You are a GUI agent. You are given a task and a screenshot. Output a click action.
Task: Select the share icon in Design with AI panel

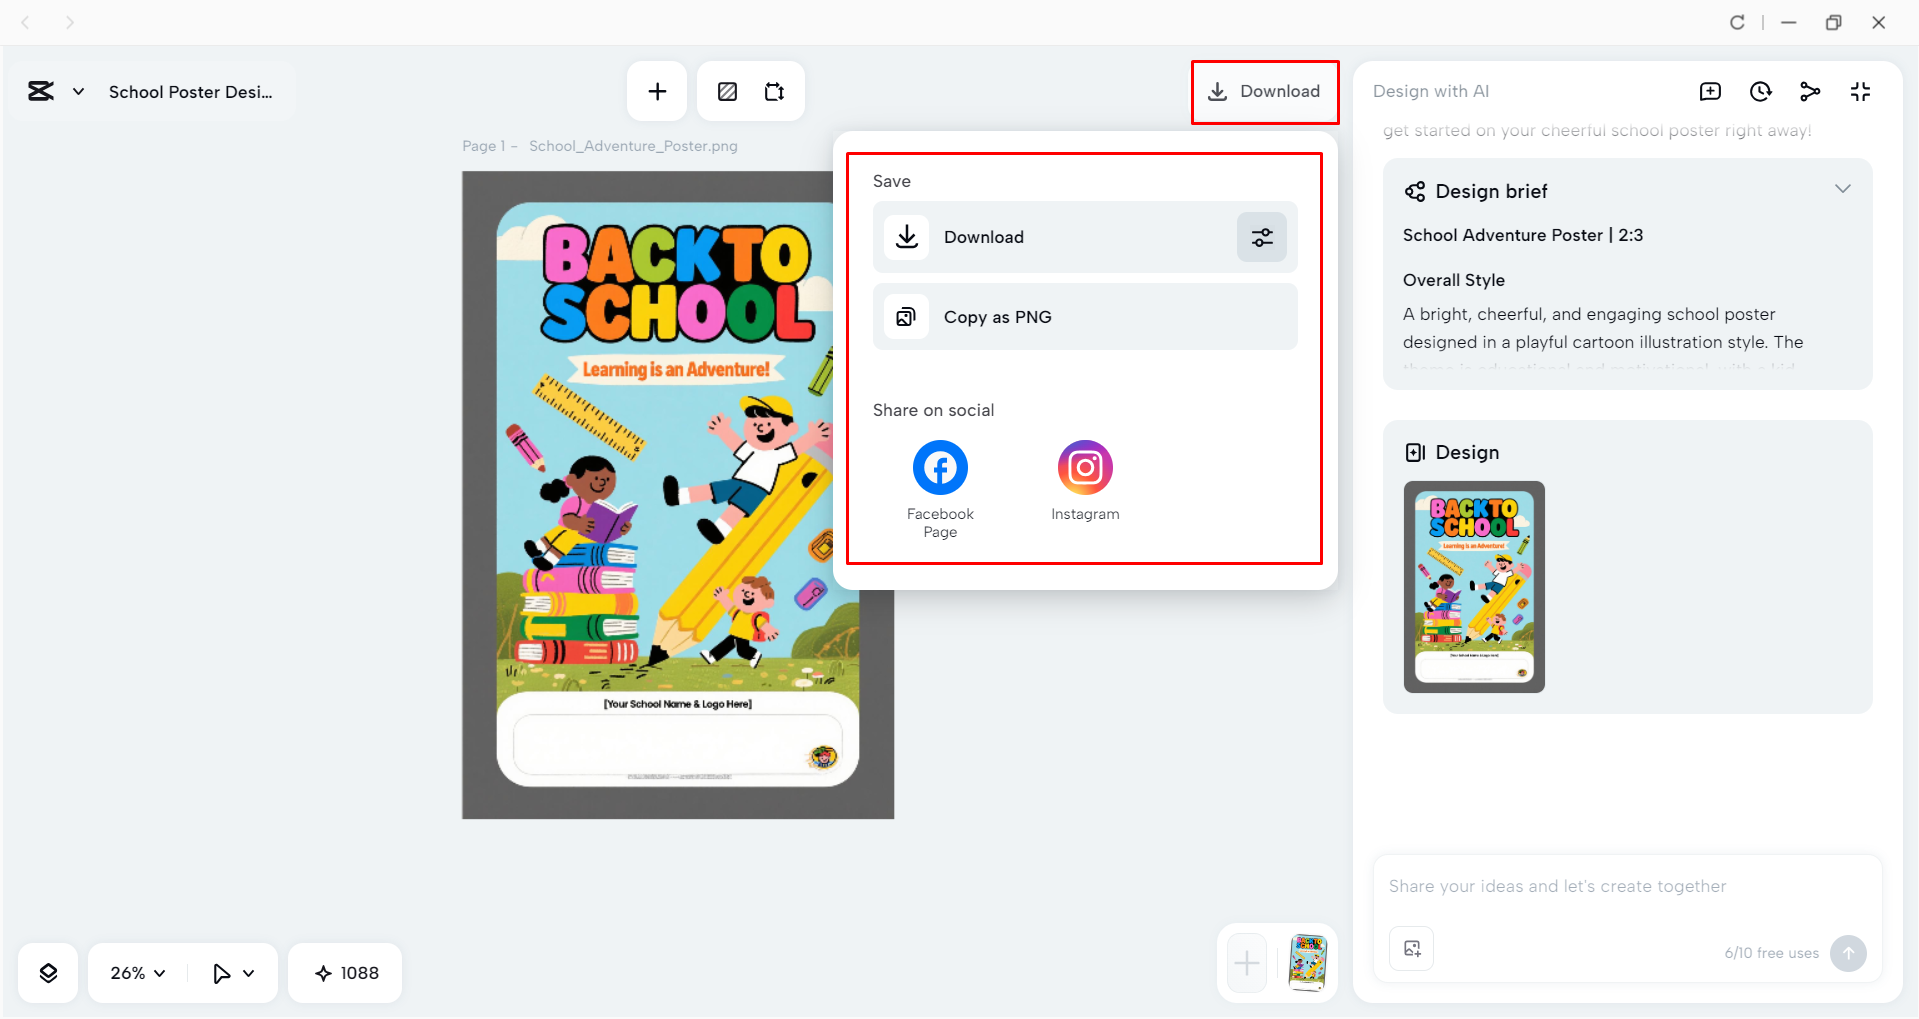(x=1810, y=91)
